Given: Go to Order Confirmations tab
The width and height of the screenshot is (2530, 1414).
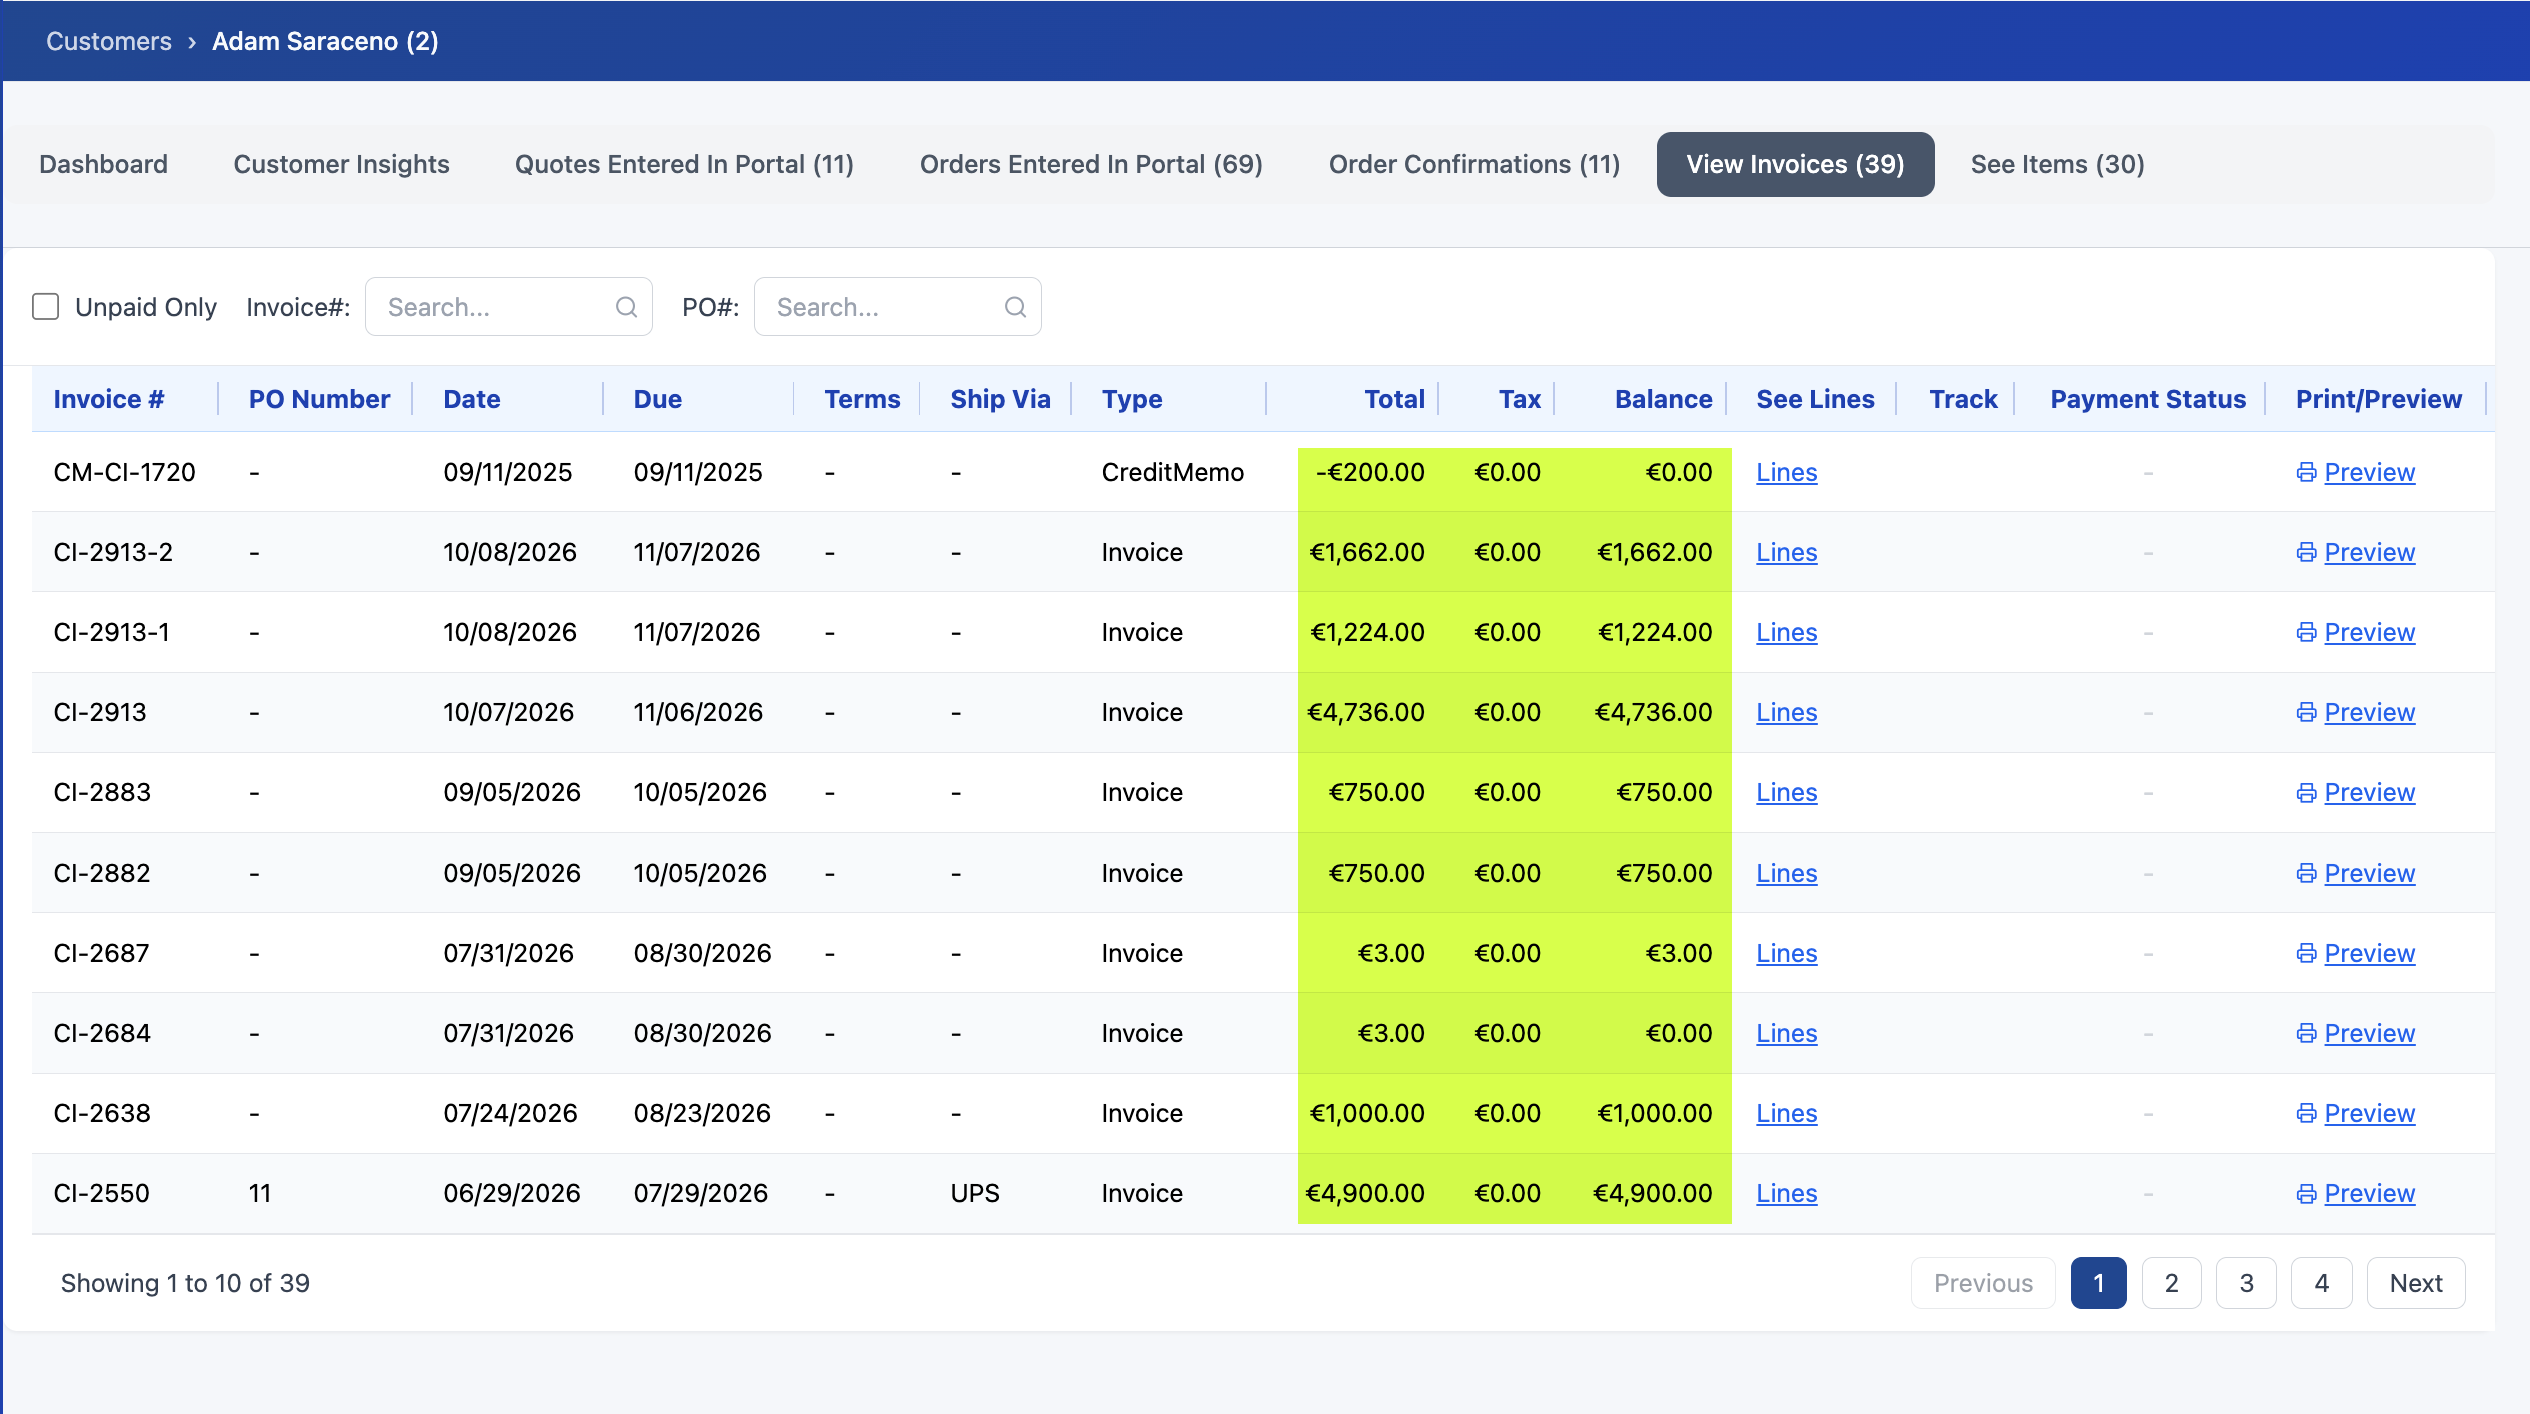Looking at the screenshot, I should (x=1474, y=164).
